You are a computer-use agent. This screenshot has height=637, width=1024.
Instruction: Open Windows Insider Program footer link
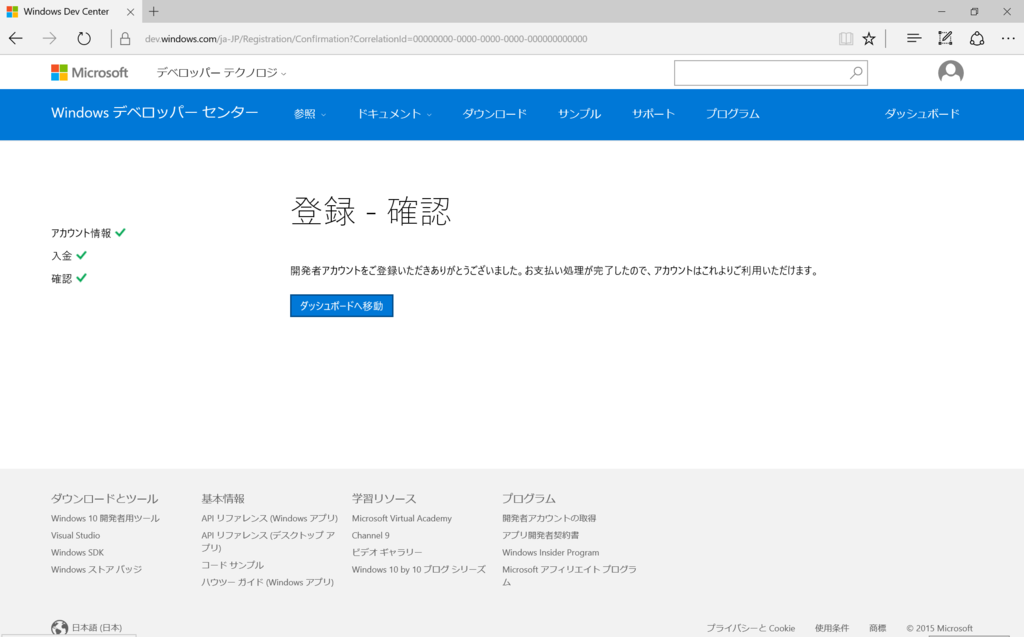(x=551, y=552)
